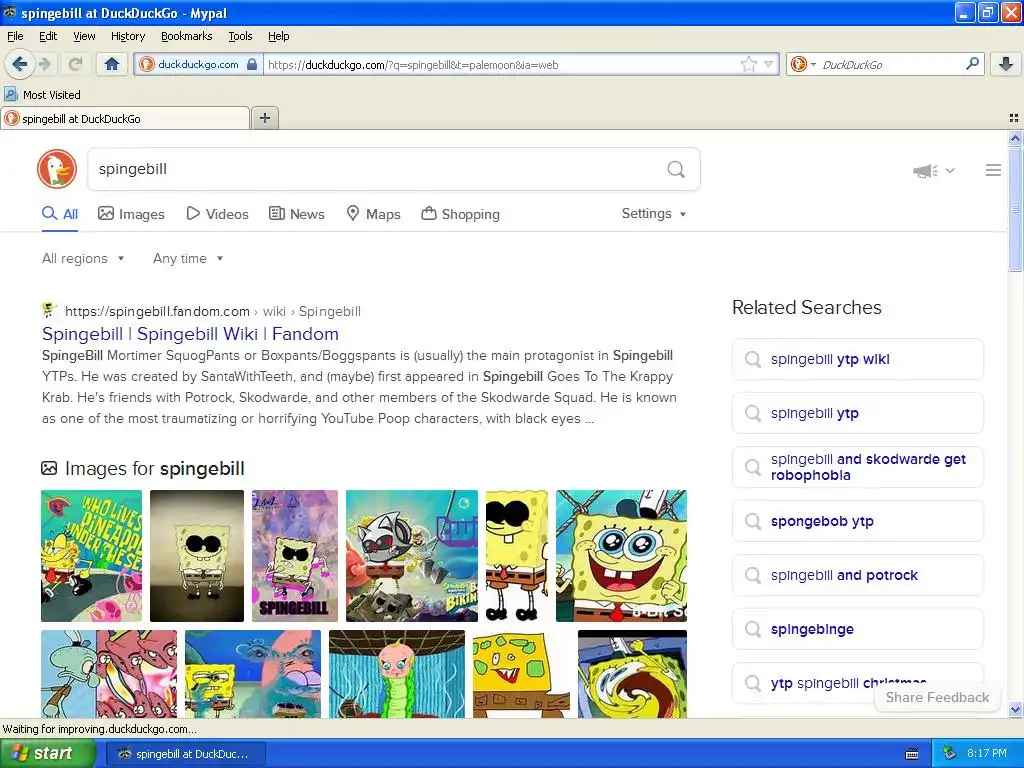Viewport: 1024px width, 768px height.
Task: Open the View menu
Action: pos(84,36)
